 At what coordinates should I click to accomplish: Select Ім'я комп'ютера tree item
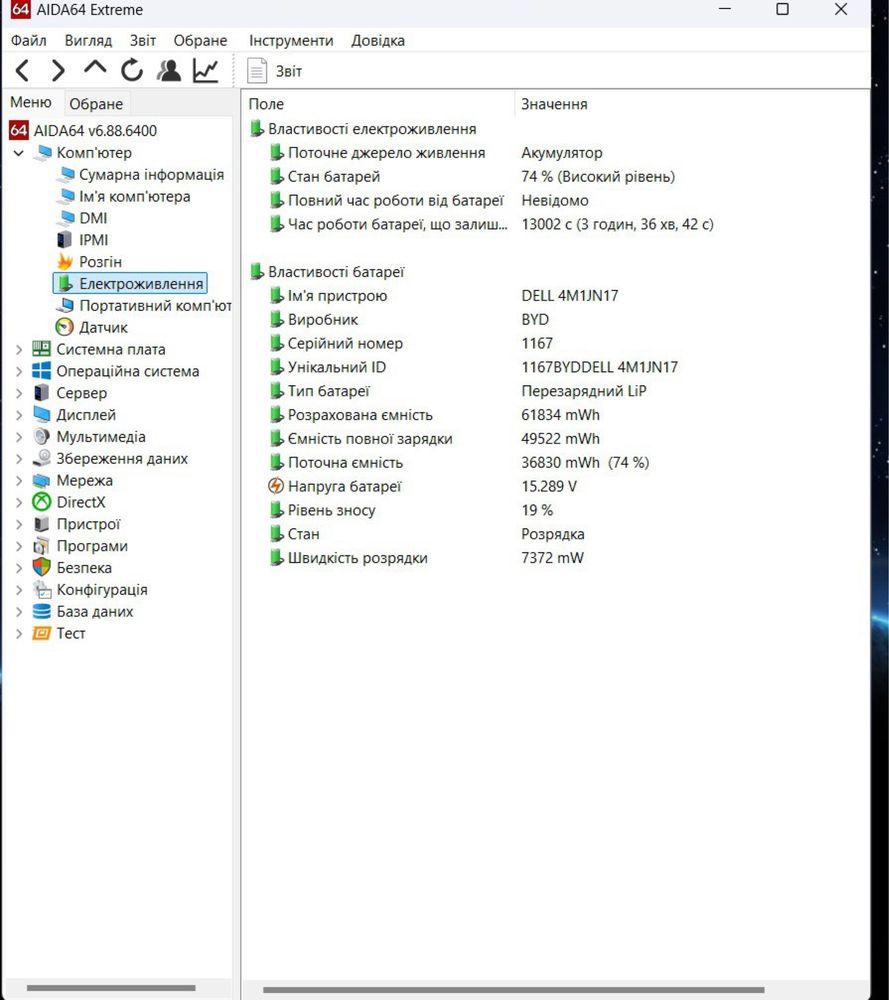135,196
